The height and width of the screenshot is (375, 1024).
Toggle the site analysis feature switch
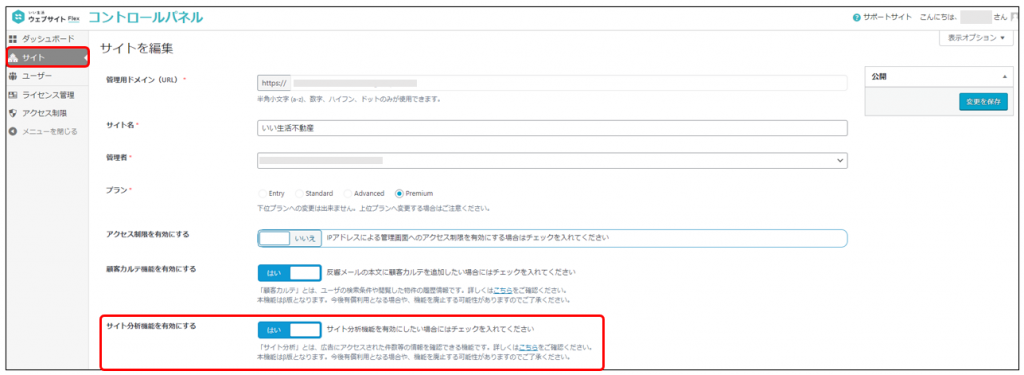tap(289, 329)
